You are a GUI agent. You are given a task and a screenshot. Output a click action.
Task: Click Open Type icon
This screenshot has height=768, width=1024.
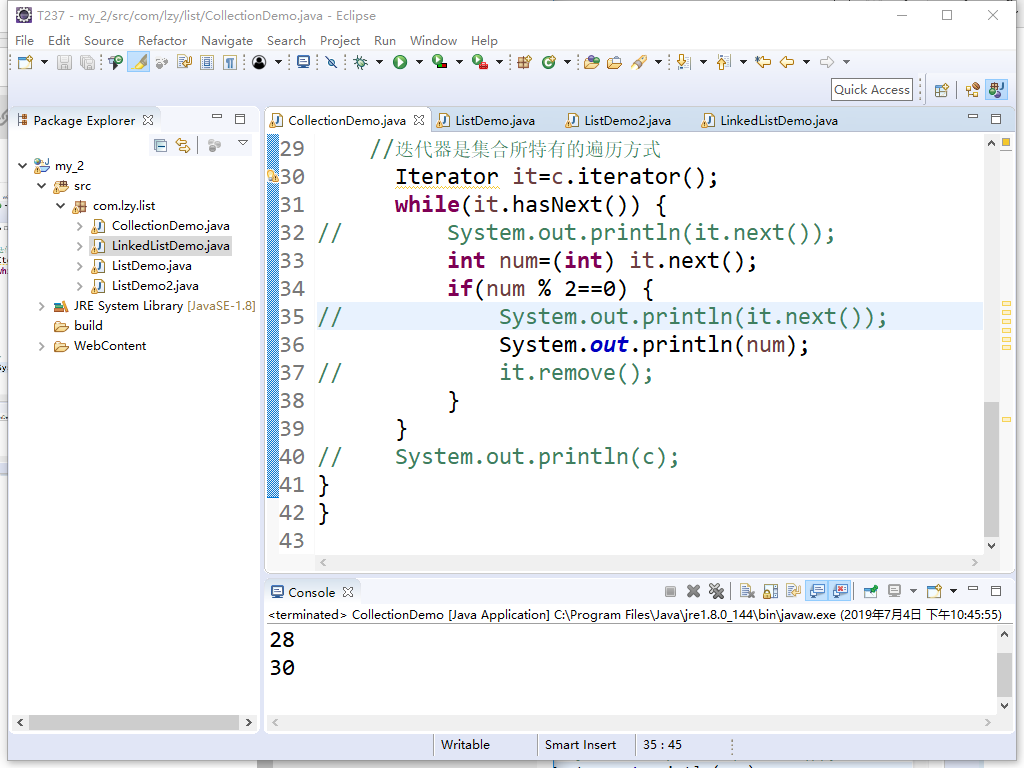[x=592, y=62]
